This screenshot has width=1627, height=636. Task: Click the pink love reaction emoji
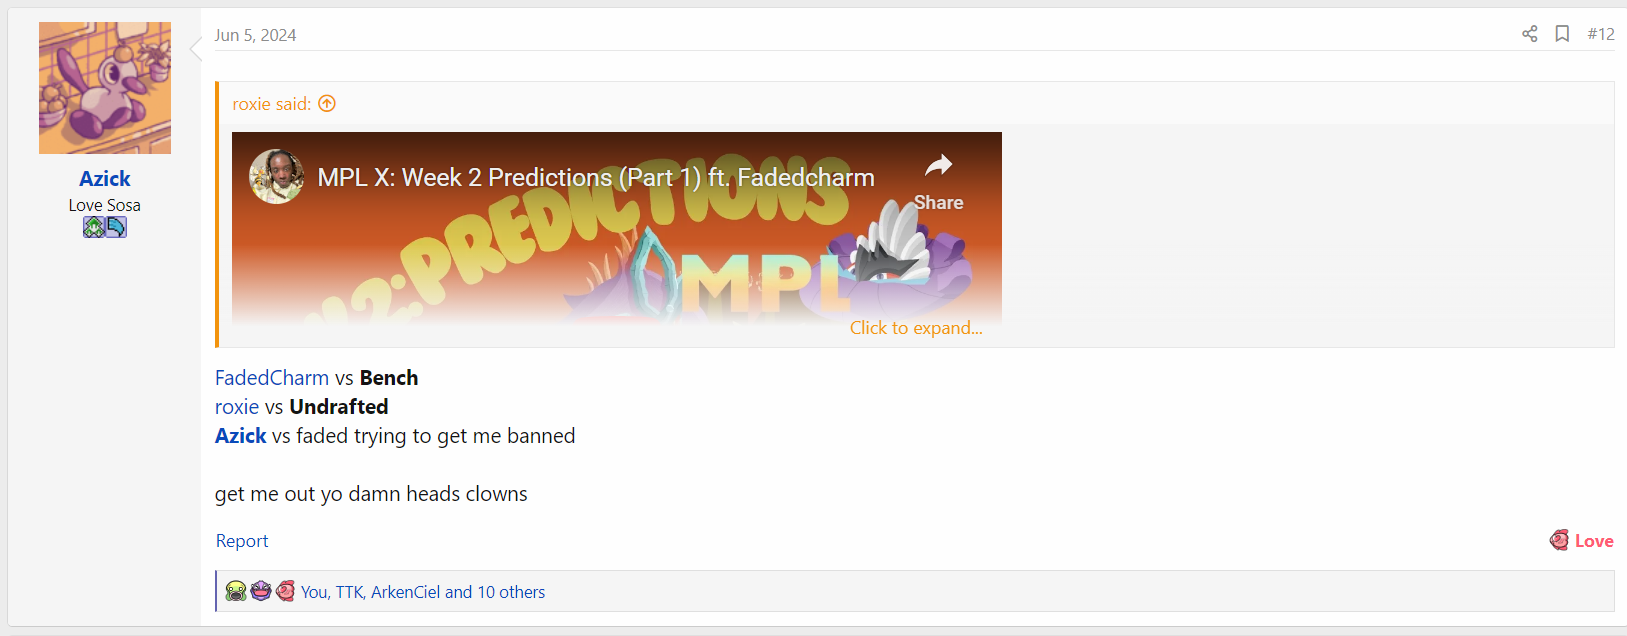click(x=285, y=591)
